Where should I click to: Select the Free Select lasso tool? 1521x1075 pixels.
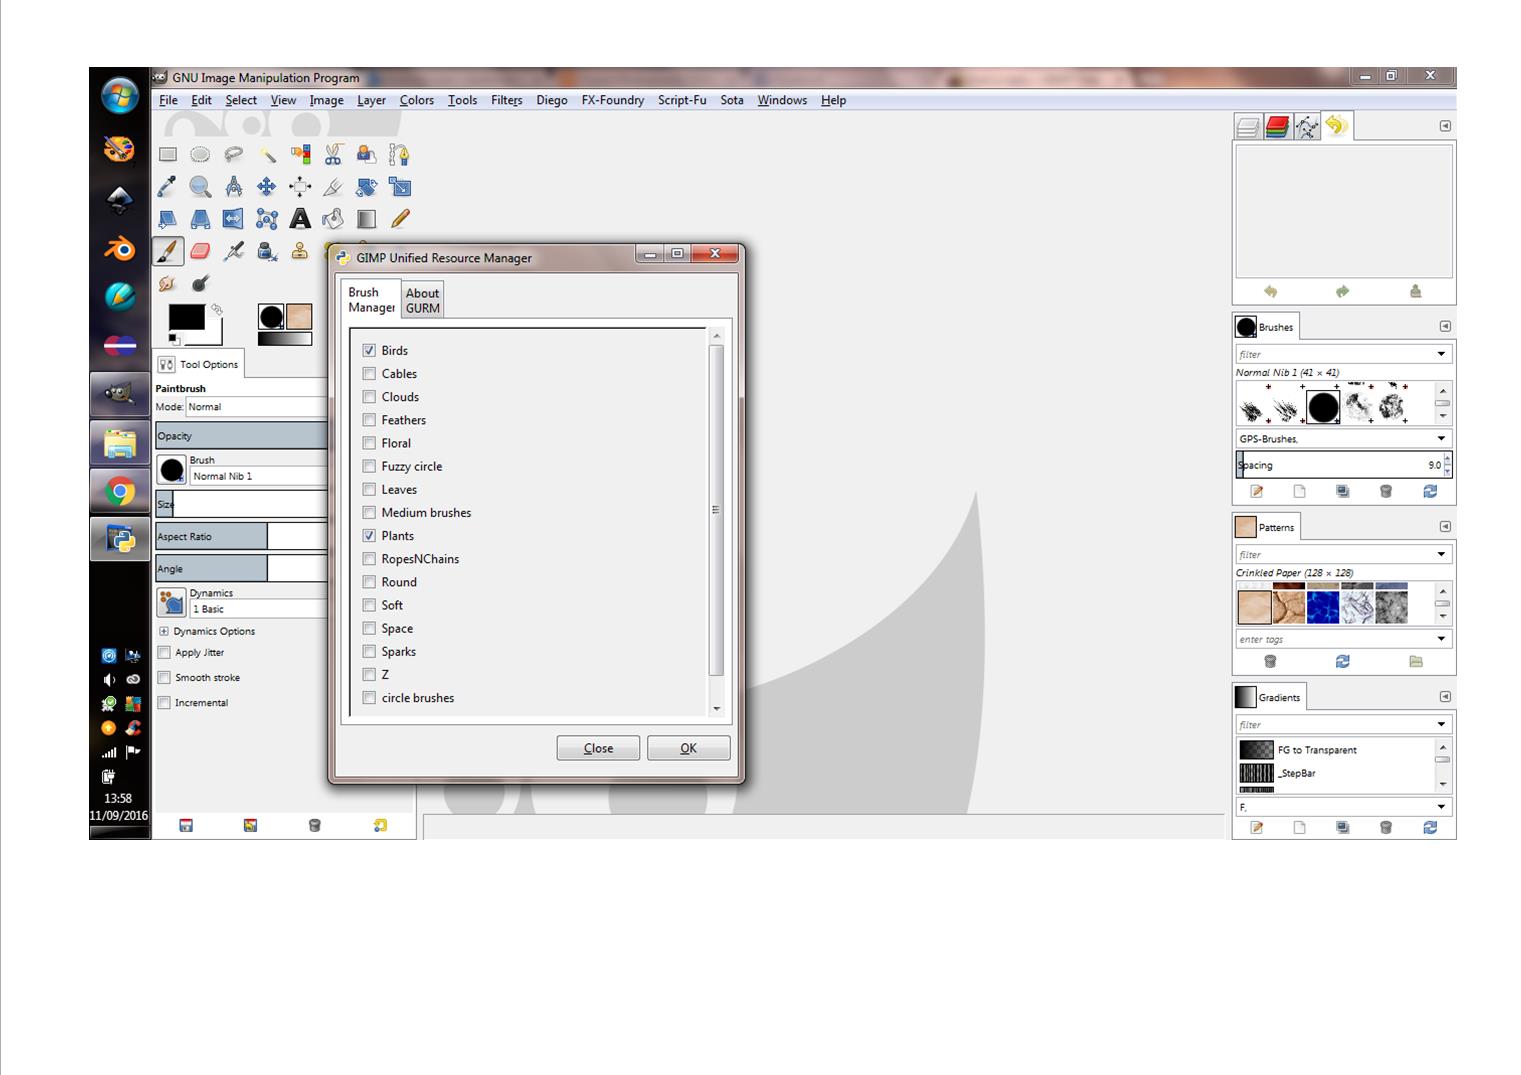[x=233, y=154]
